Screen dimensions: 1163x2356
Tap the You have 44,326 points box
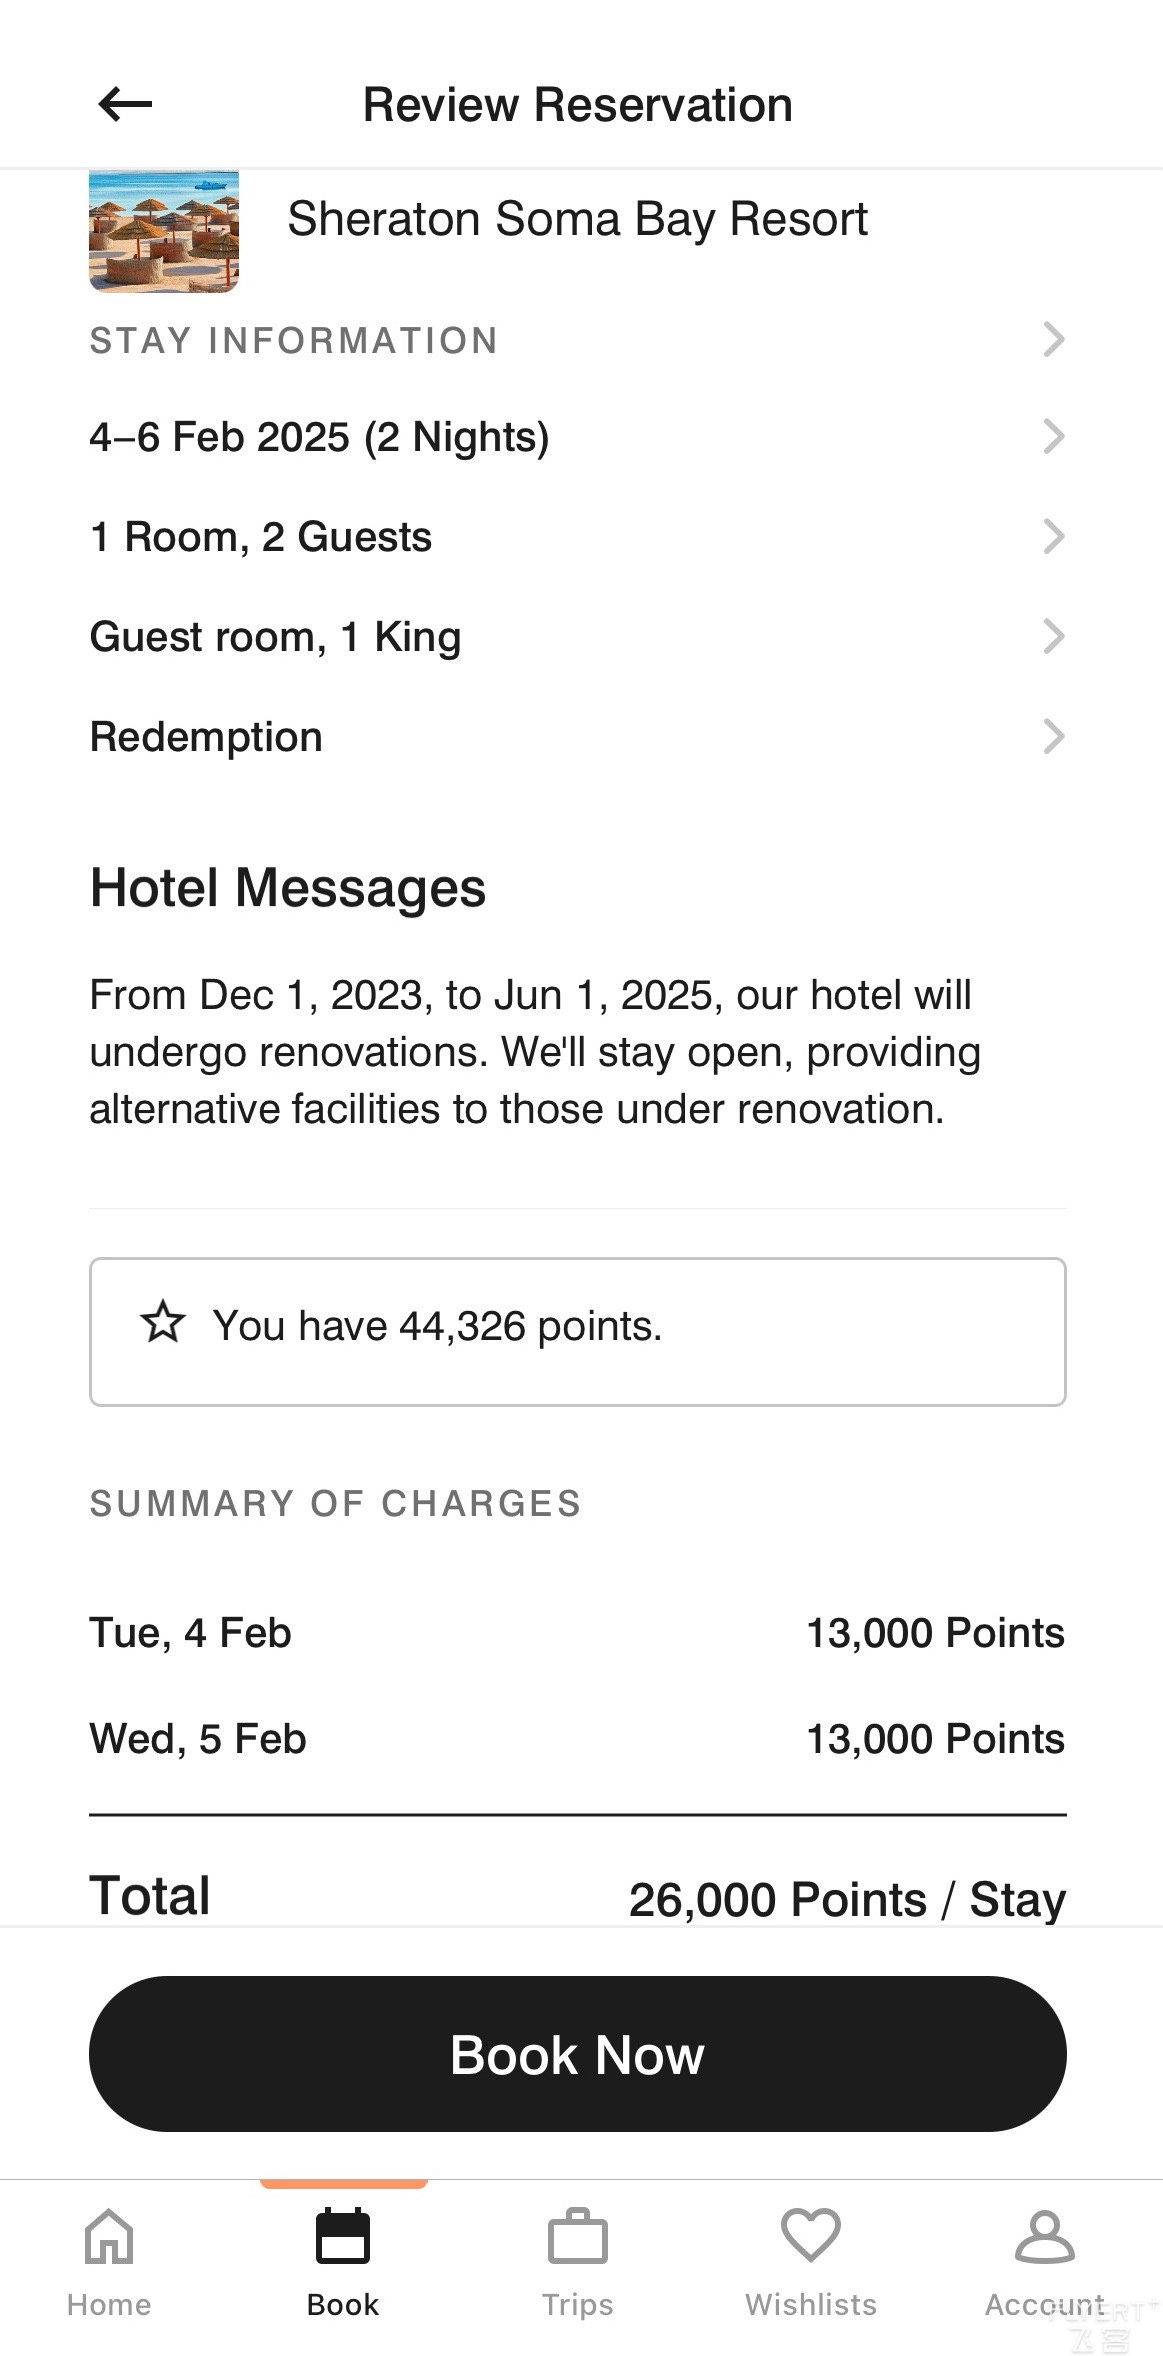click(578, 1332)
